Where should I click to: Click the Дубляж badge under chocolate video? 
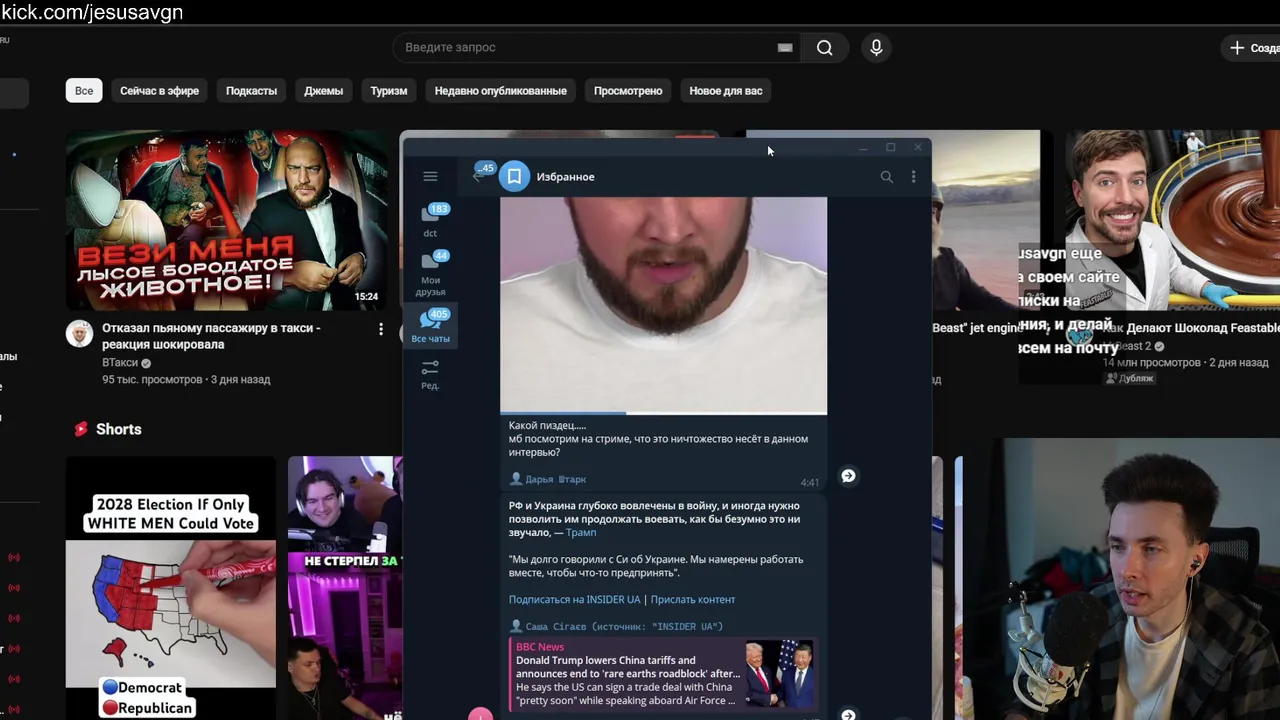coord(1129,378)
